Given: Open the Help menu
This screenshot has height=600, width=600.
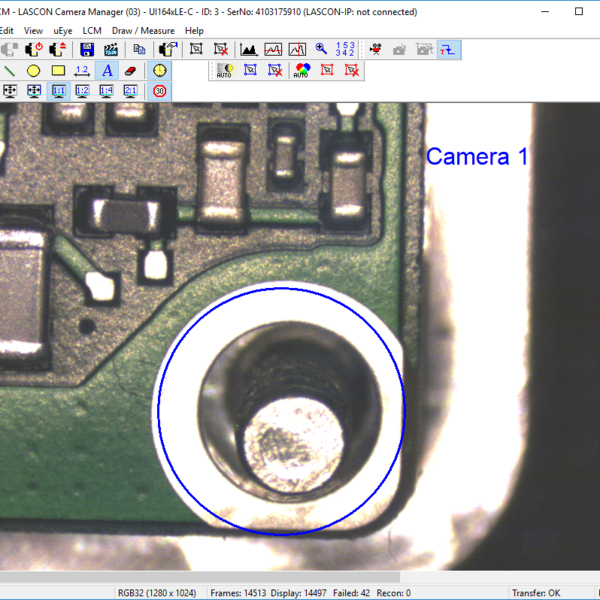Looking at the screenshot, I should click(194, 31).
